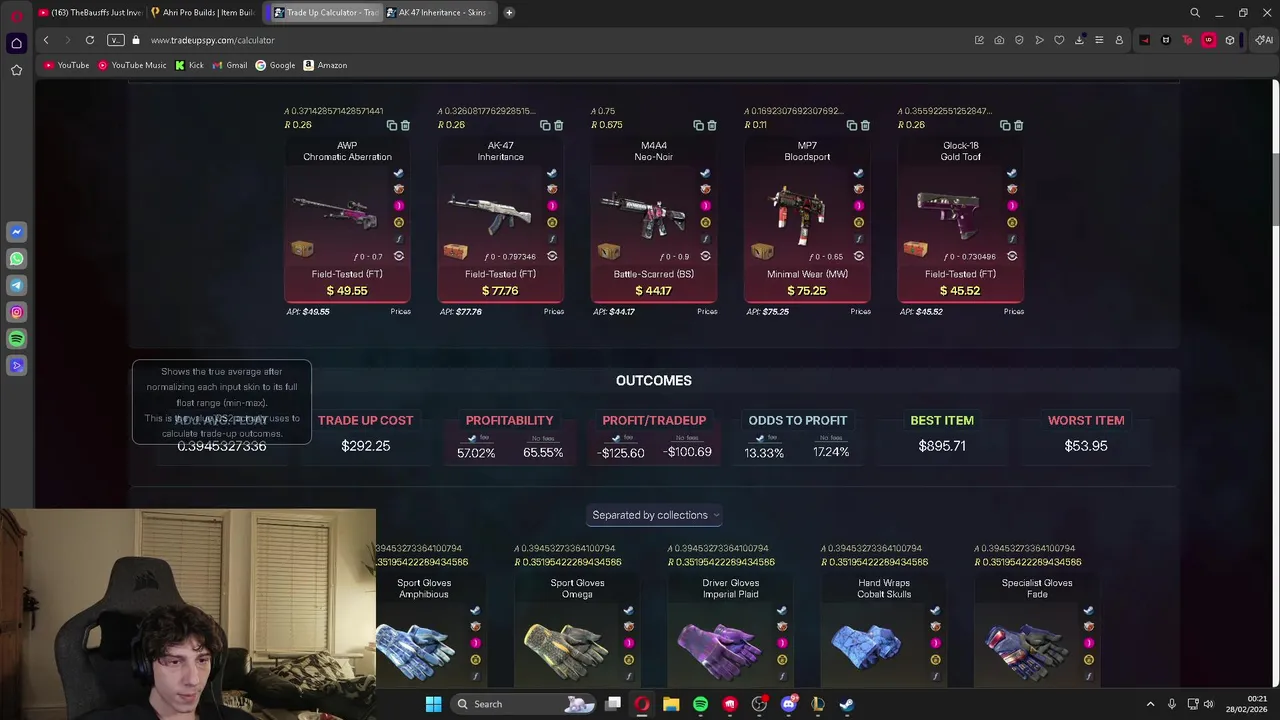Click the AK-47 Inheritance weapon image
This screenshot has width=1280, height=720.
(x=491, y=213)
